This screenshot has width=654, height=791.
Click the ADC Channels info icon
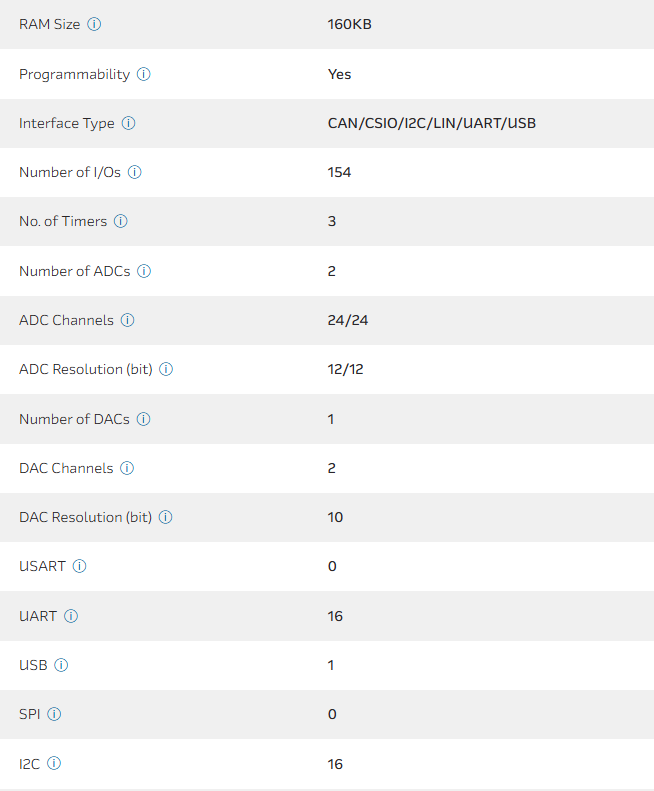click(128, 320)
